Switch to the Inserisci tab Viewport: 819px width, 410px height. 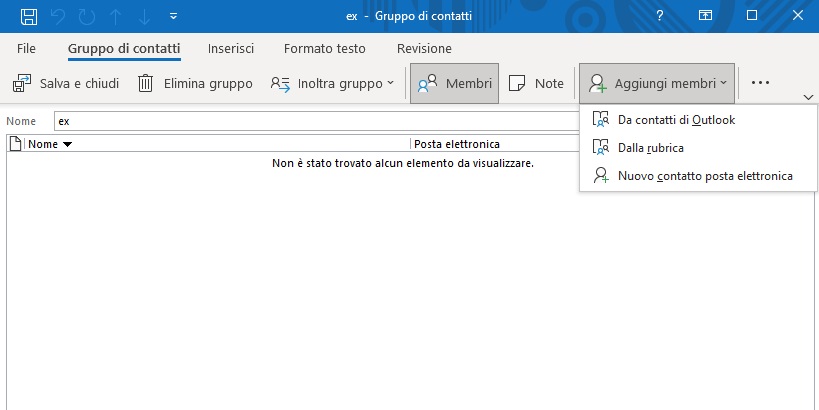231,48
